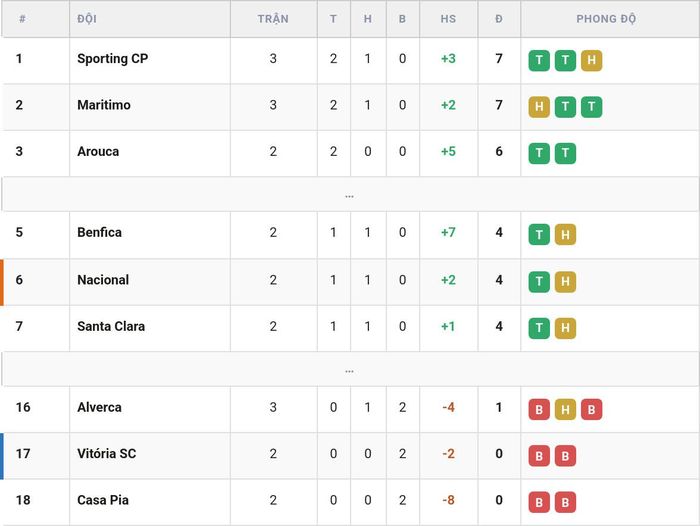Click Casa Pia's first red B badge
Screen dimensions: 700x526
click(x=539, y=502)
